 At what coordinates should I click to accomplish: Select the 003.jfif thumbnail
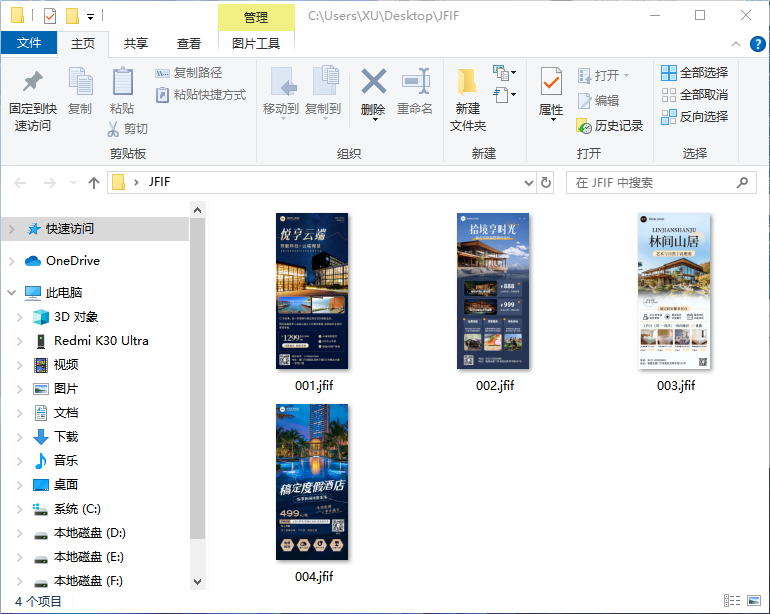(674, 291)
